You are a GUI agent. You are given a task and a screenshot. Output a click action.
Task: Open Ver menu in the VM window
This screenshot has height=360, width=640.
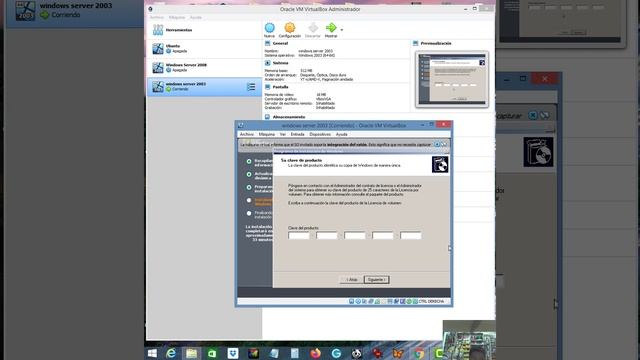(282, 134)
